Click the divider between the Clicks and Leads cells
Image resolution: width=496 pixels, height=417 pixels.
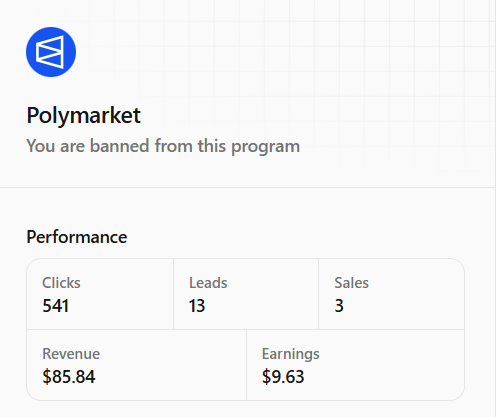173,294
